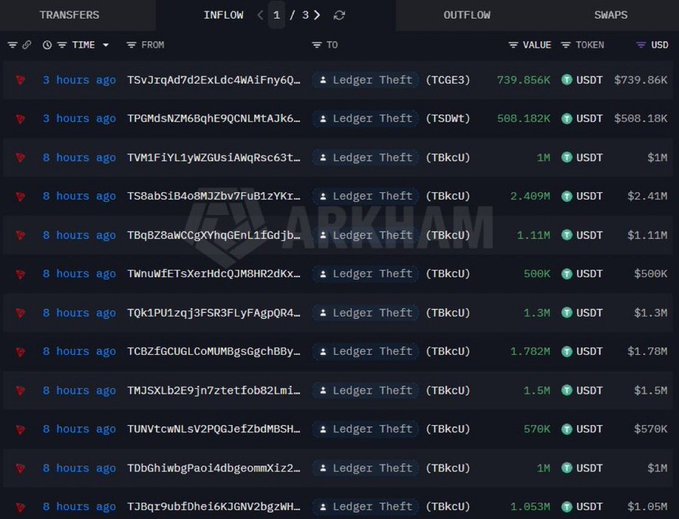Open sender address TUNVtcwNLsV2PQGJefZbdMBSH
Image resolution: width=679 pixels, height=519 pixels.
pos(213,429)
